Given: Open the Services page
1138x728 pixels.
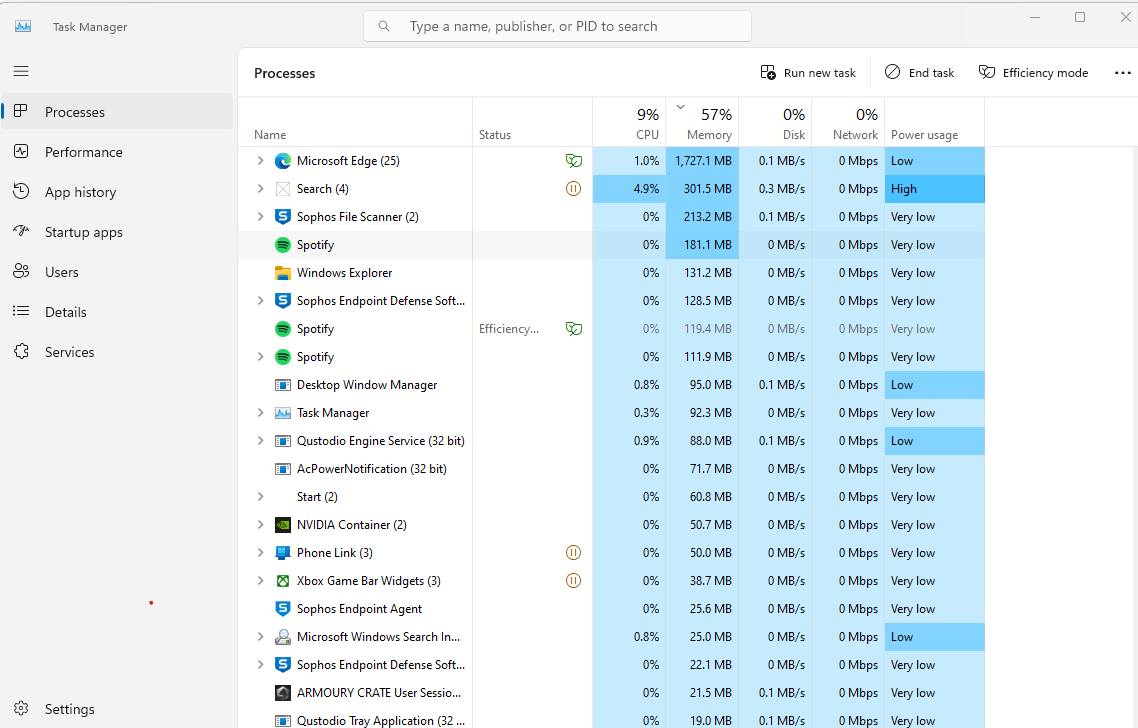Looking at the screenshot, I should (x=118, y=351).
